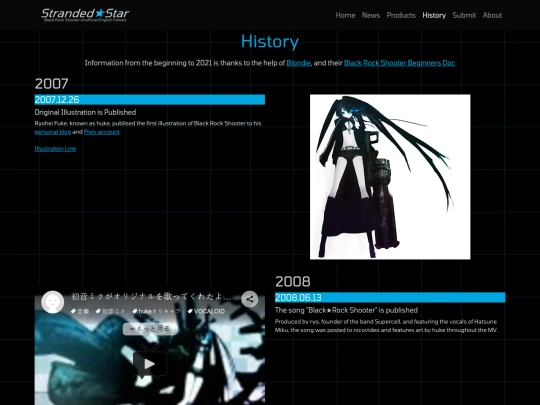Open the Submit page
The image size is (540, 405).
point(464,15)
